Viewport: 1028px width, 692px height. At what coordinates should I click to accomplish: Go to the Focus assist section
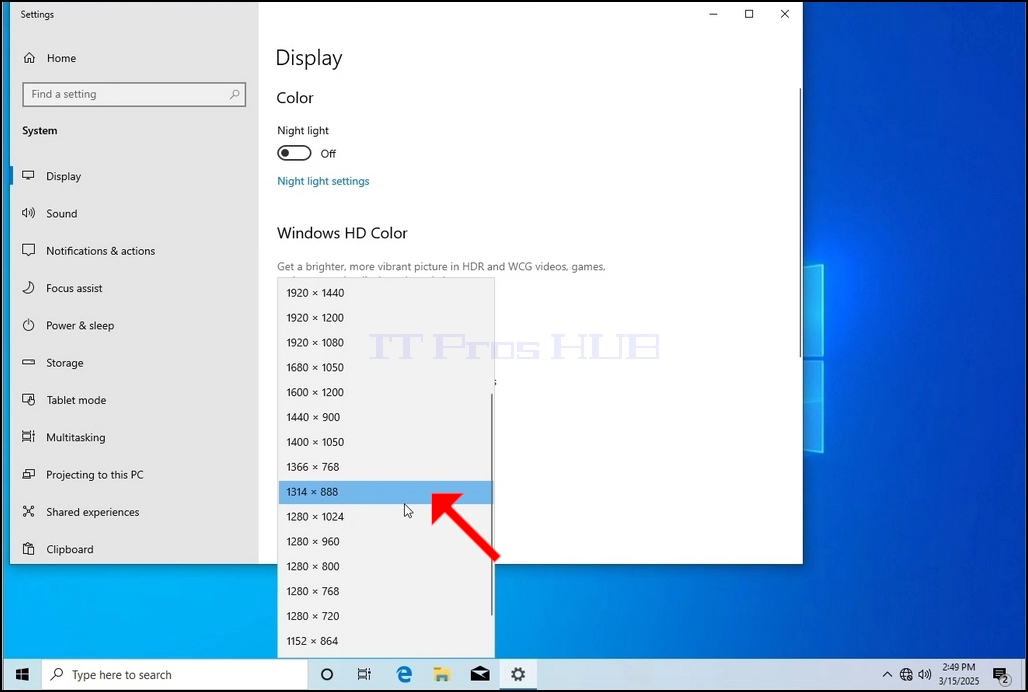click(x=74, y=288)
